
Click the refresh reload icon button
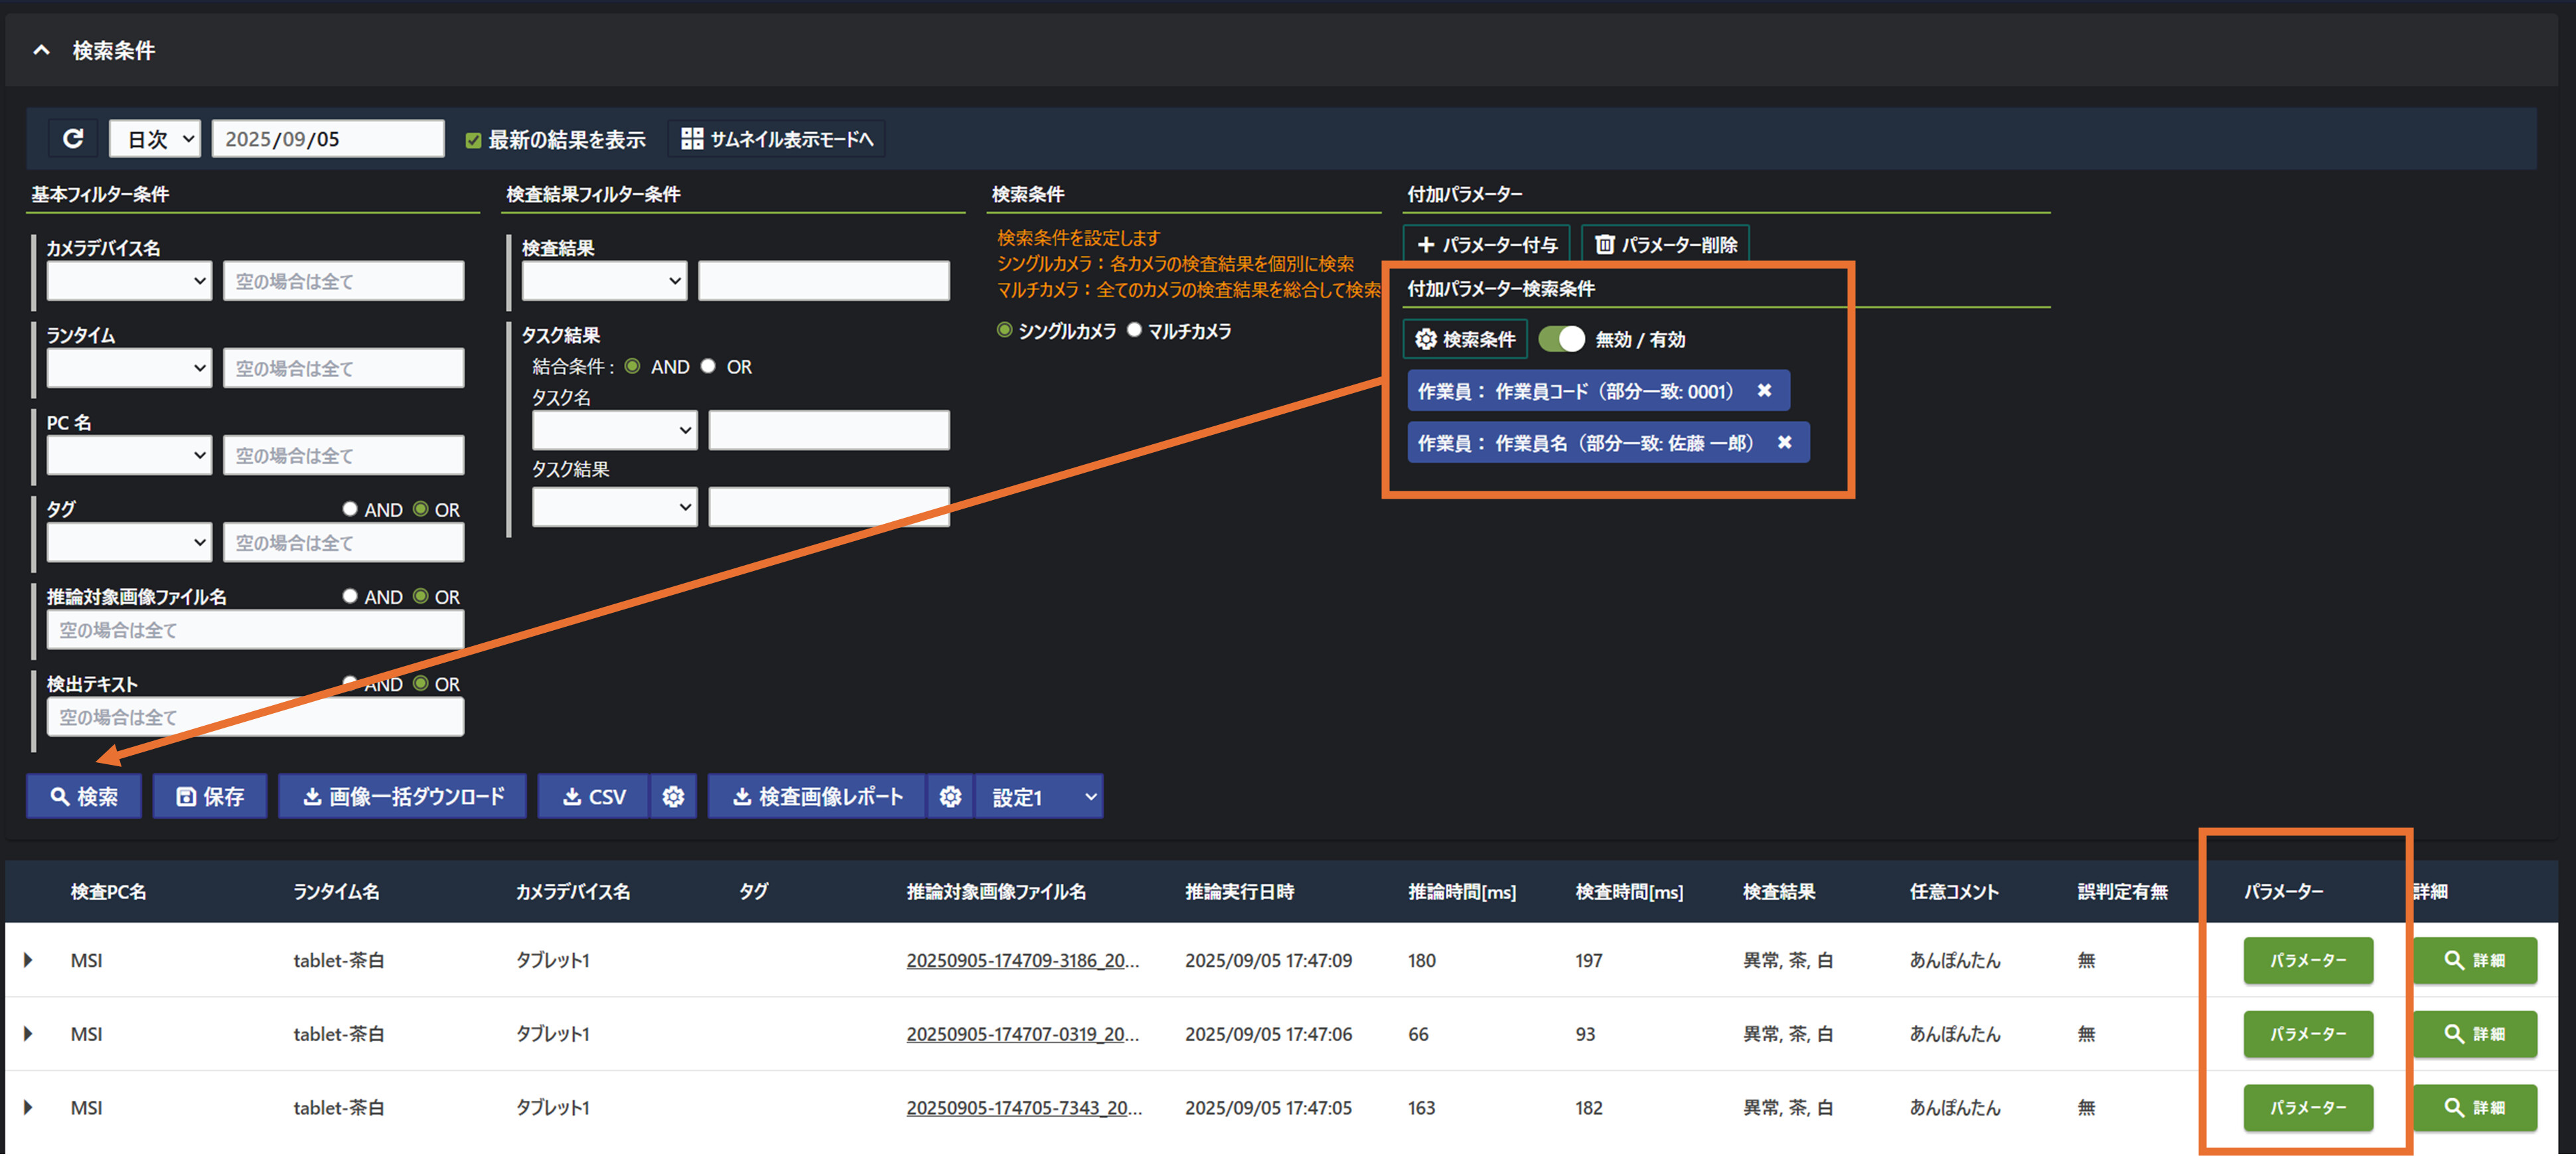73,139
